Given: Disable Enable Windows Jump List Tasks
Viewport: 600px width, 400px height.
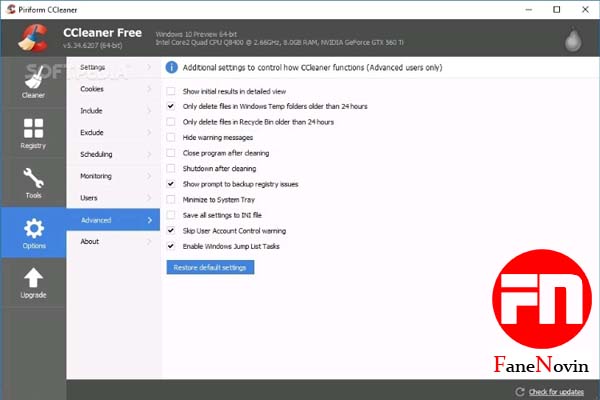Looking at the screenshot, I should [171, 246].
